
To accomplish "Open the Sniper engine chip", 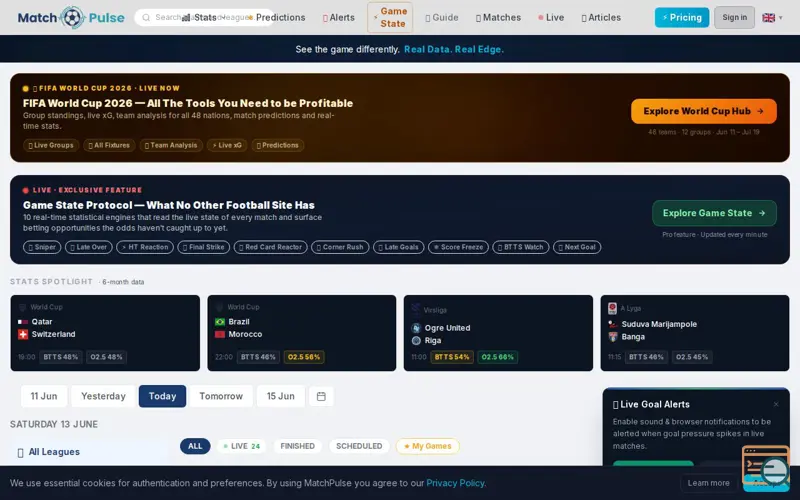I will tap(42, 247).
